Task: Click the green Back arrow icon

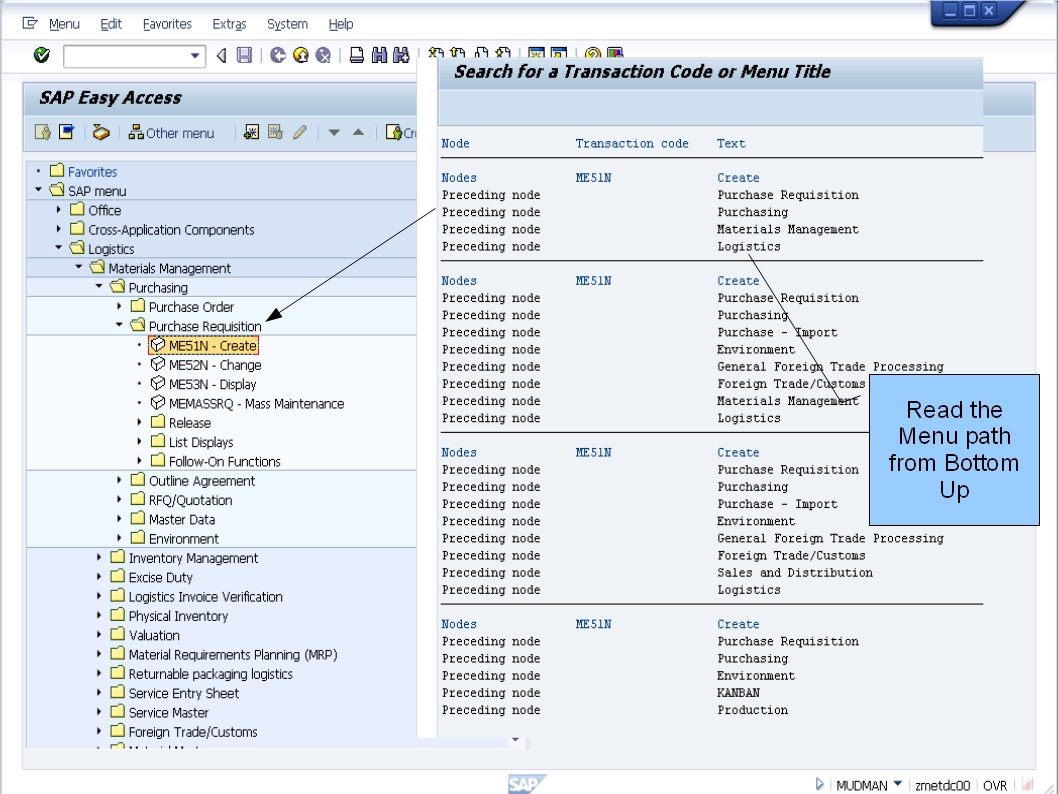Action: point(278,55)
